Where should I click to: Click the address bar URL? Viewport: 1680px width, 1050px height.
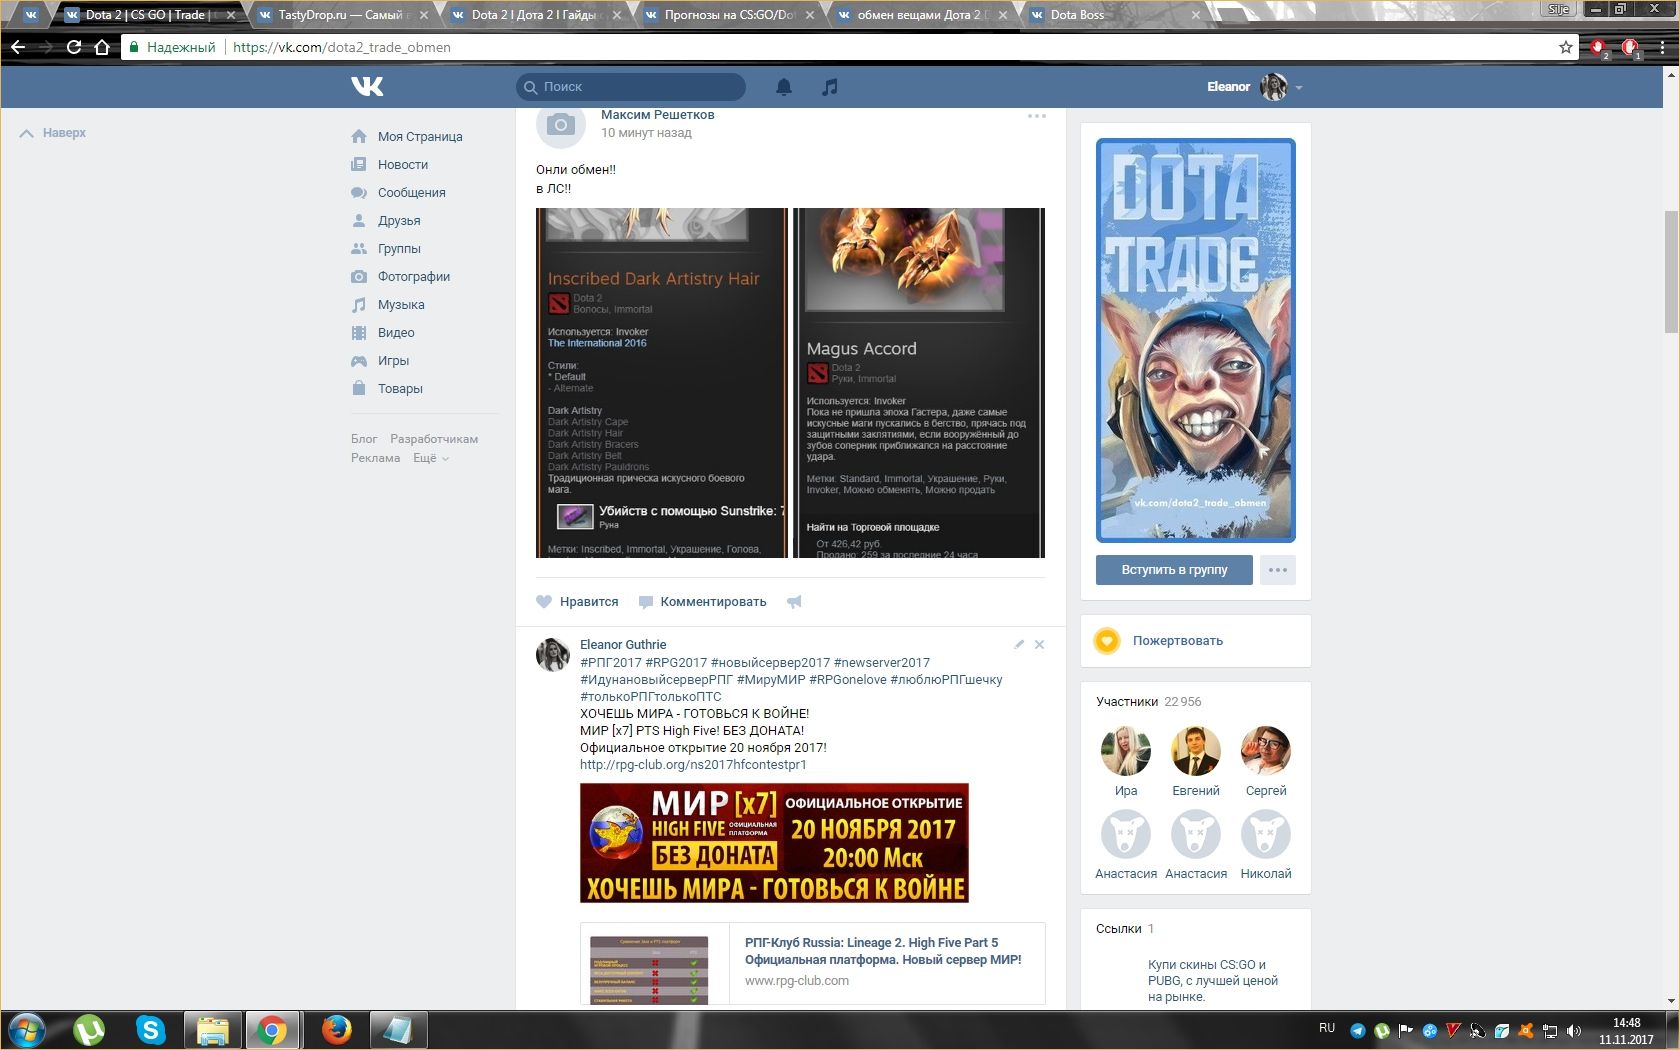pyautogui.click(x=341, y=47)
